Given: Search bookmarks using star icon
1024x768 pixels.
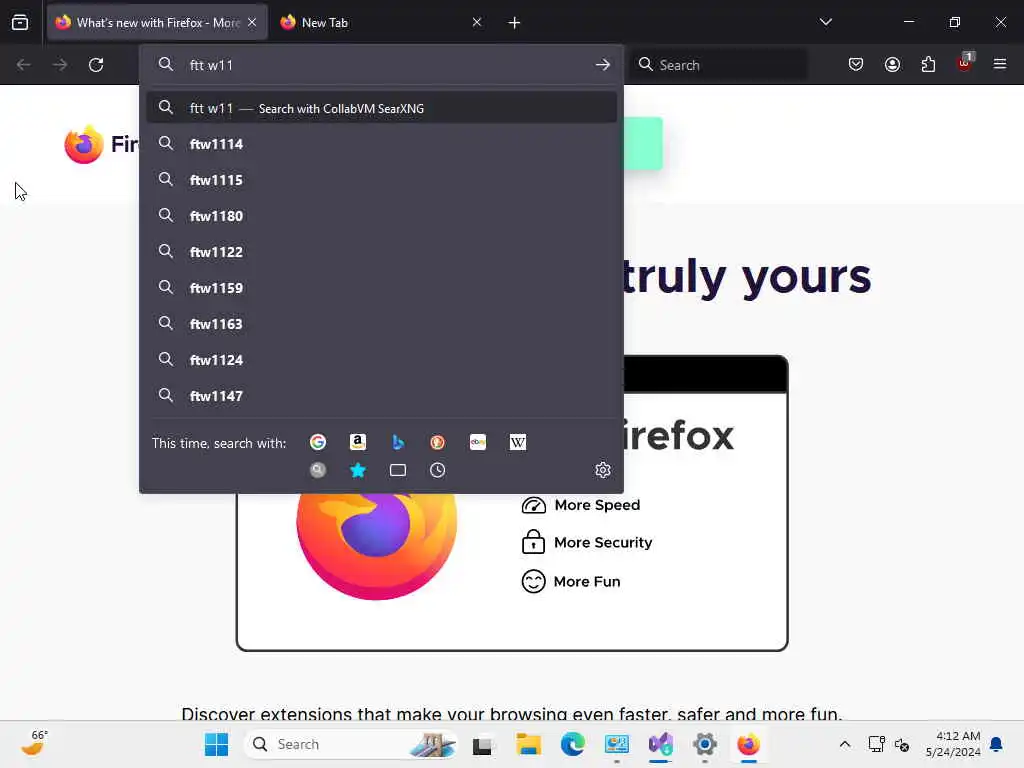Looking at the screenshot, I should coord(358,470).
